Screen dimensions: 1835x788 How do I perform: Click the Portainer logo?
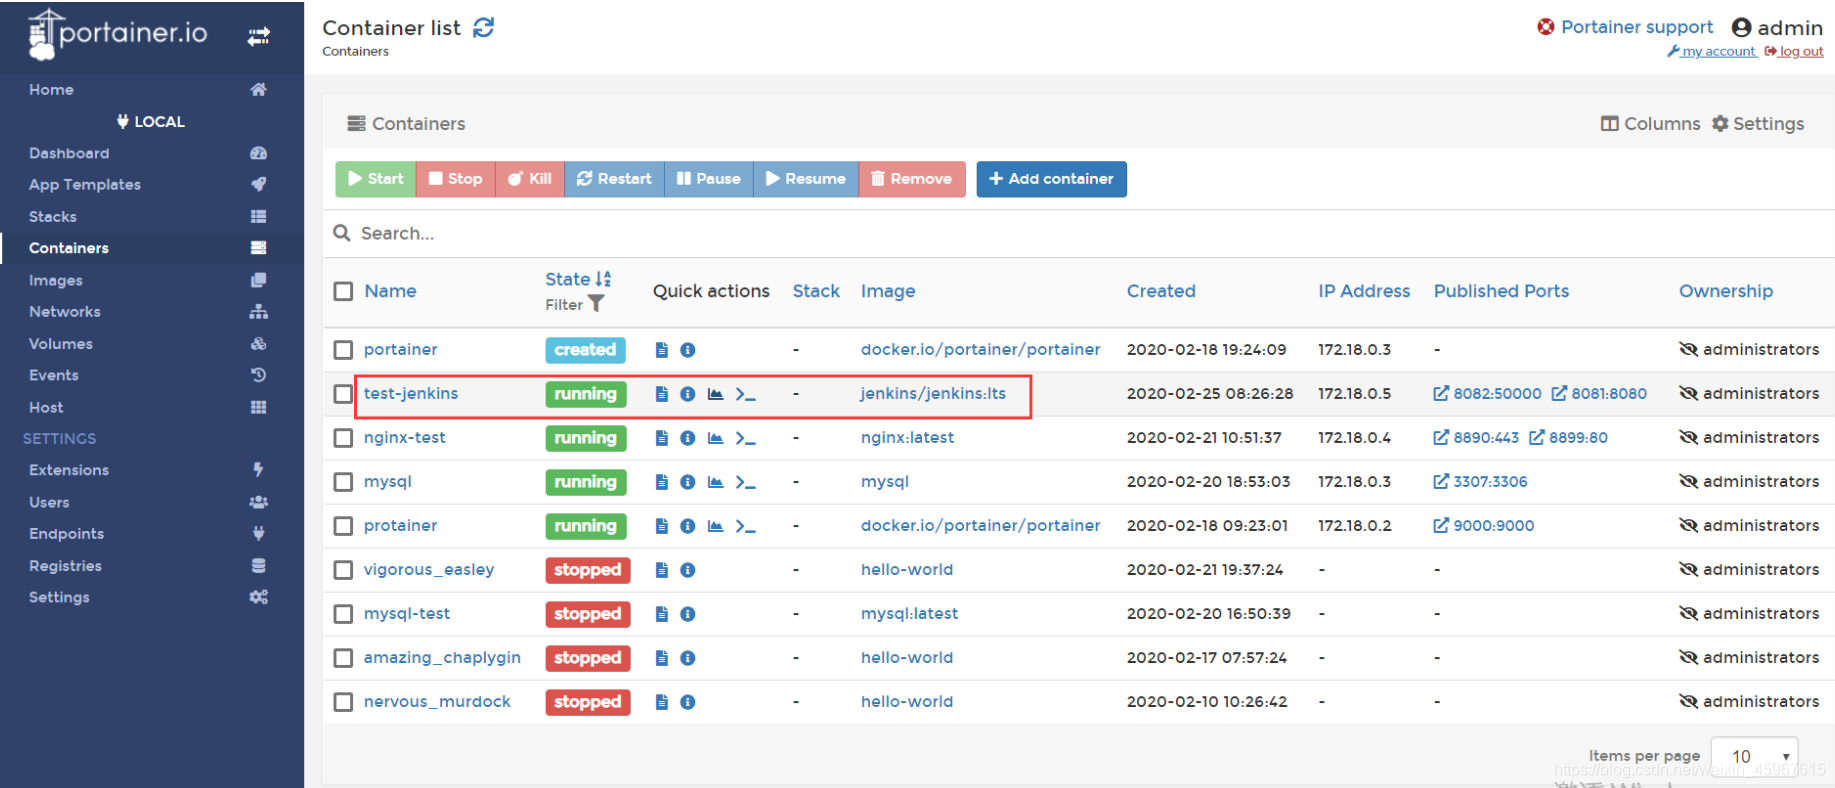(118, 34)
